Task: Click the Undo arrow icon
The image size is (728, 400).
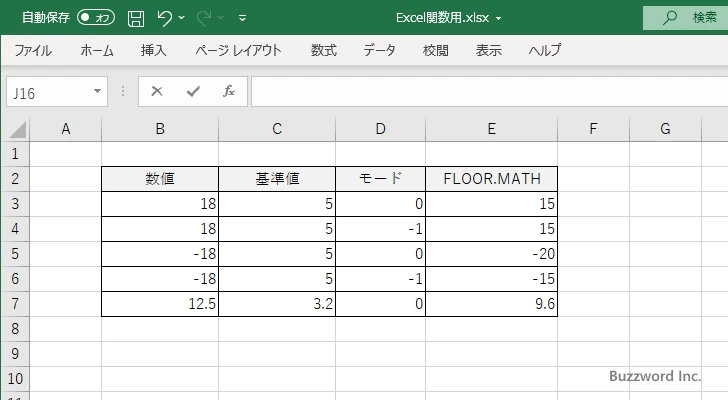Action: pos(166,17)
